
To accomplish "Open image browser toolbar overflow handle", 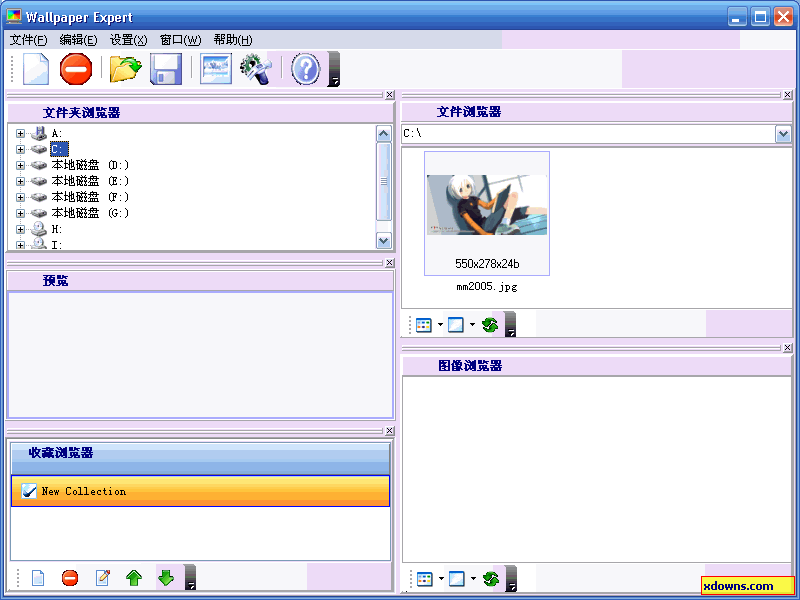I will coord(511,579).
